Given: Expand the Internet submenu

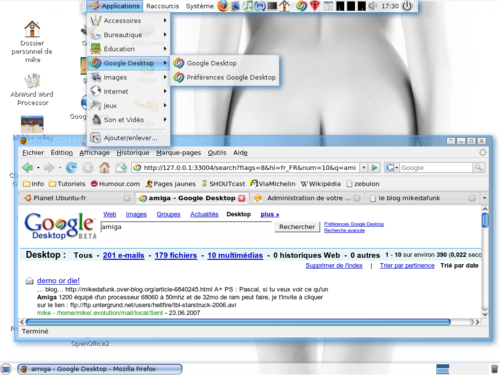Looking at the screenshot, I should [129, 91].
